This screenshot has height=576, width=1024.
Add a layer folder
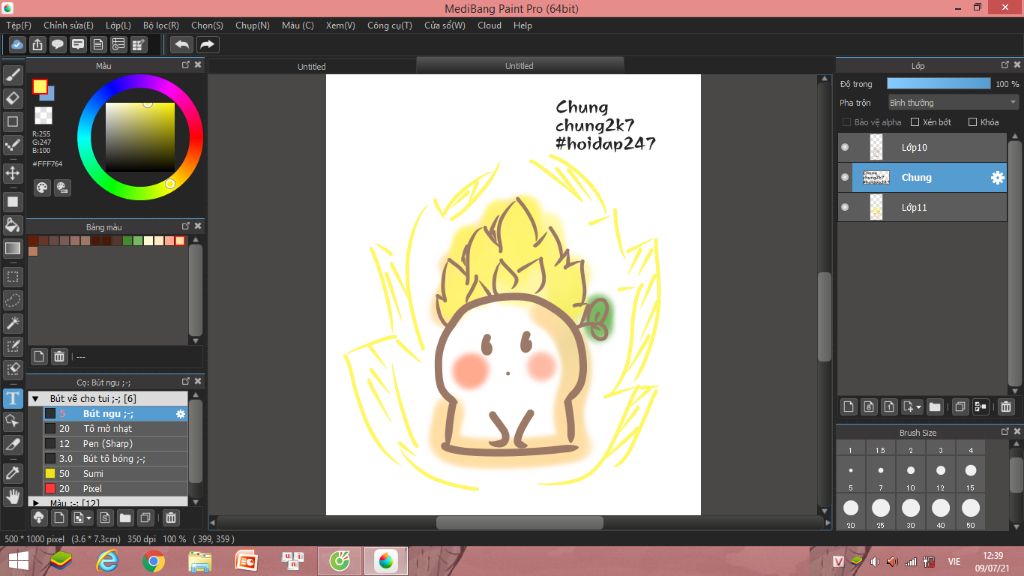coord(935,407)
